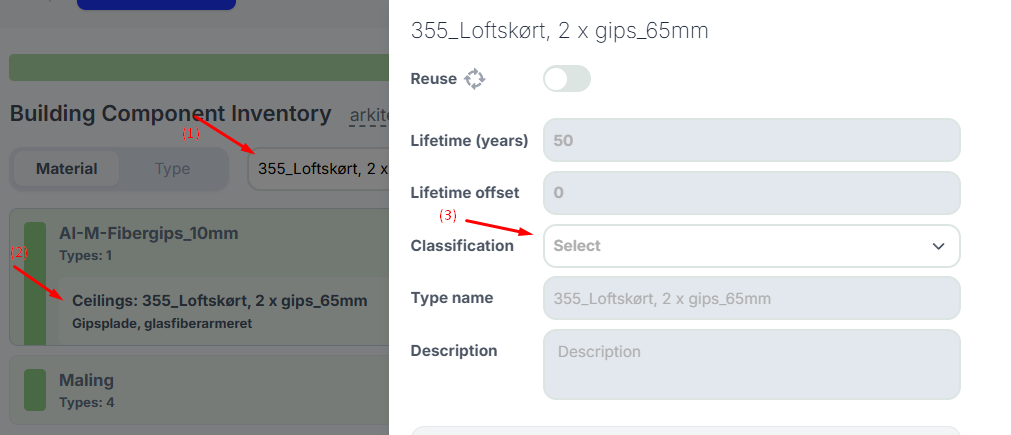Screen dimensions: 1011x435
Task: Focus the Description text area
Action: 751,364
